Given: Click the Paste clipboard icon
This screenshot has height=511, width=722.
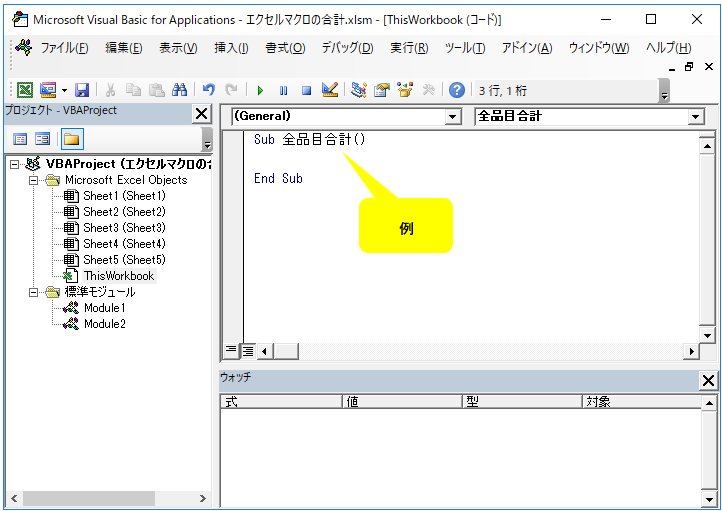Looking at the screenshot, I should [157, 90].
